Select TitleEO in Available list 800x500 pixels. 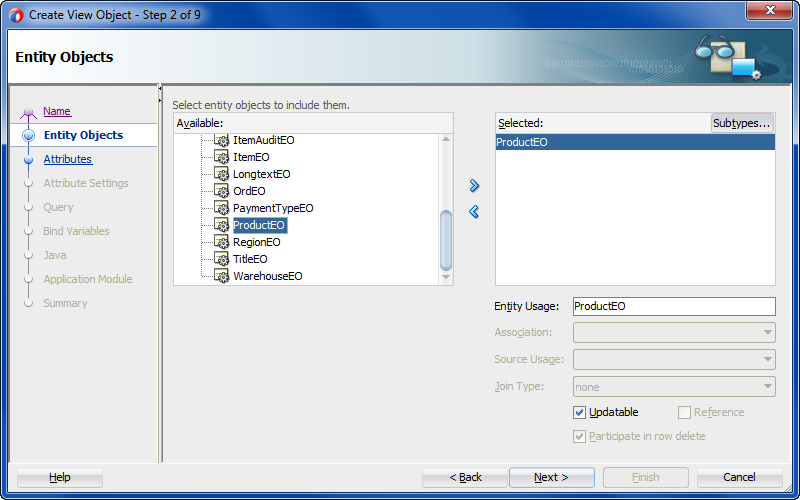coord(250,259)
